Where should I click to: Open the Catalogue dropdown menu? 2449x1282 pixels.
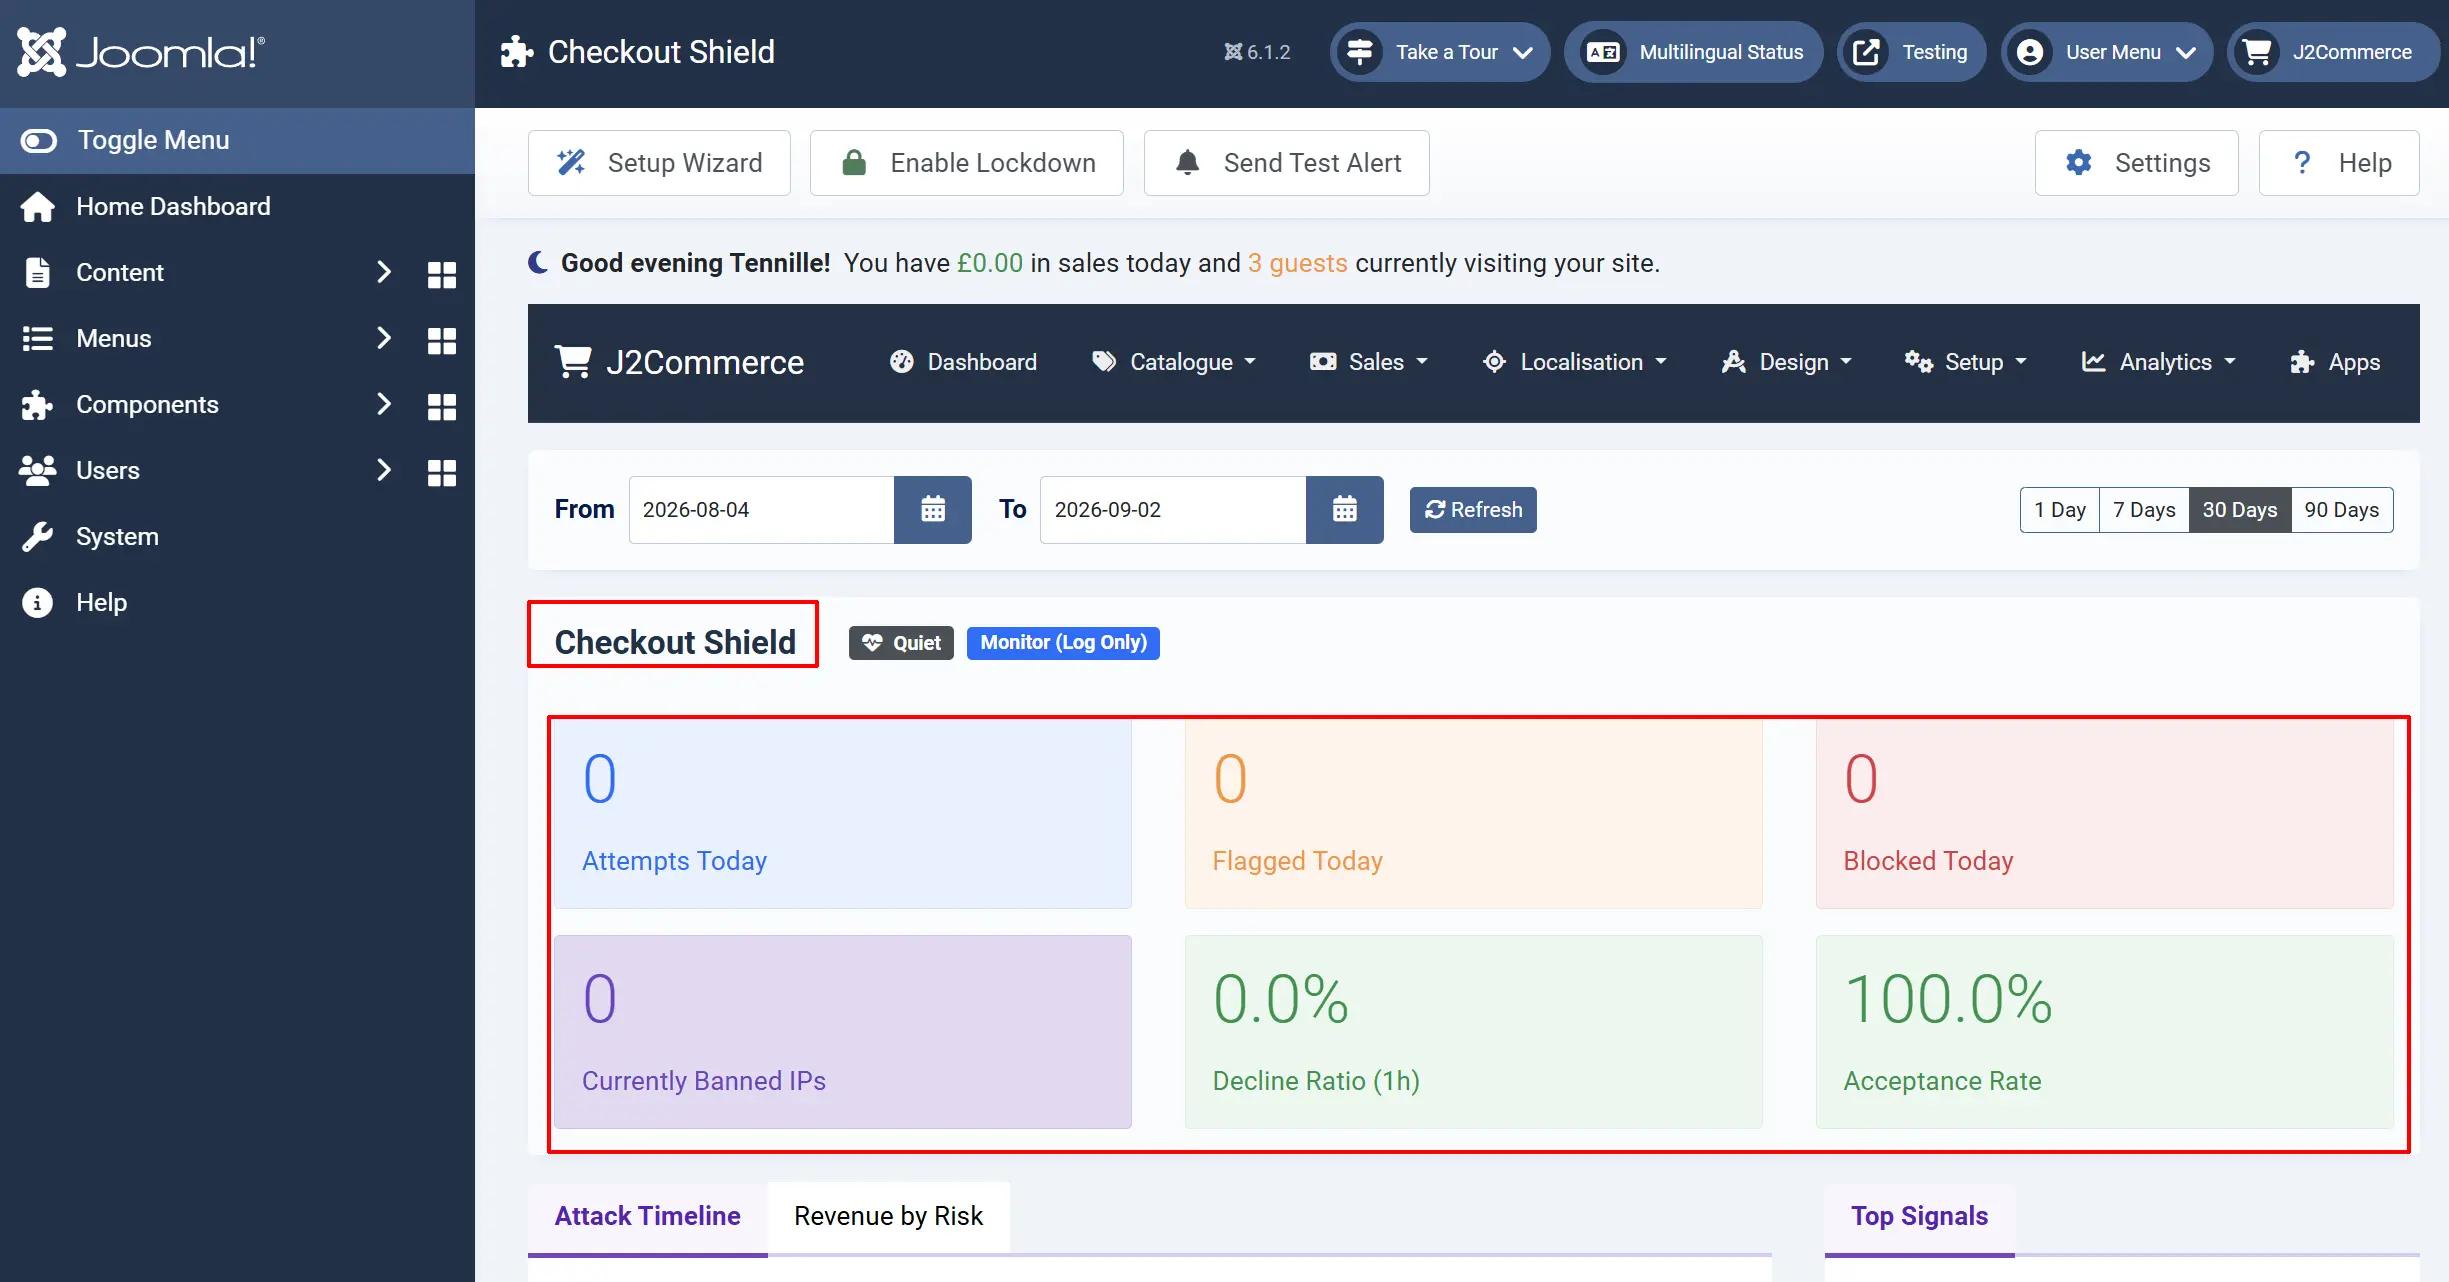[1173, 362]
